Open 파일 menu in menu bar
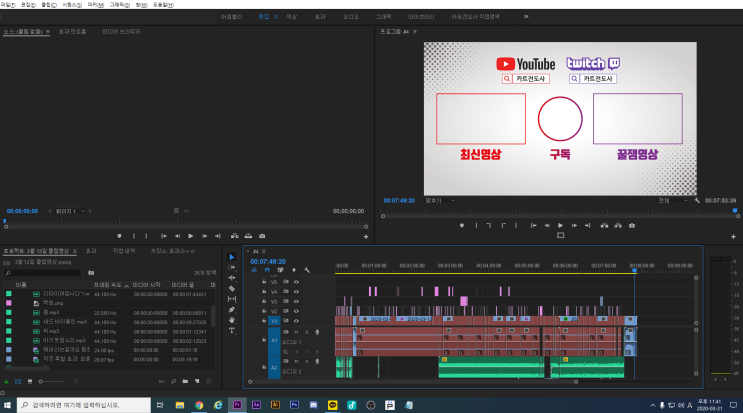This screenshot has width=743, height=413. tap(8, 5)
